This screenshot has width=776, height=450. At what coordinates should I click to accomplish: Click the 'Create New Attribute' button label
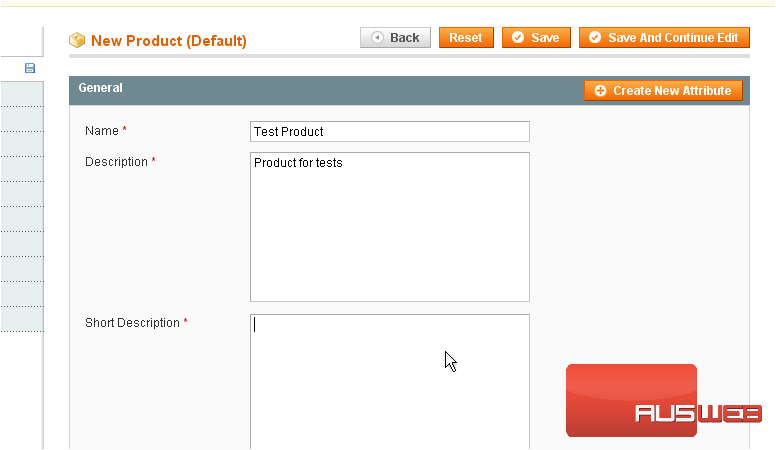tap(671, 91)
